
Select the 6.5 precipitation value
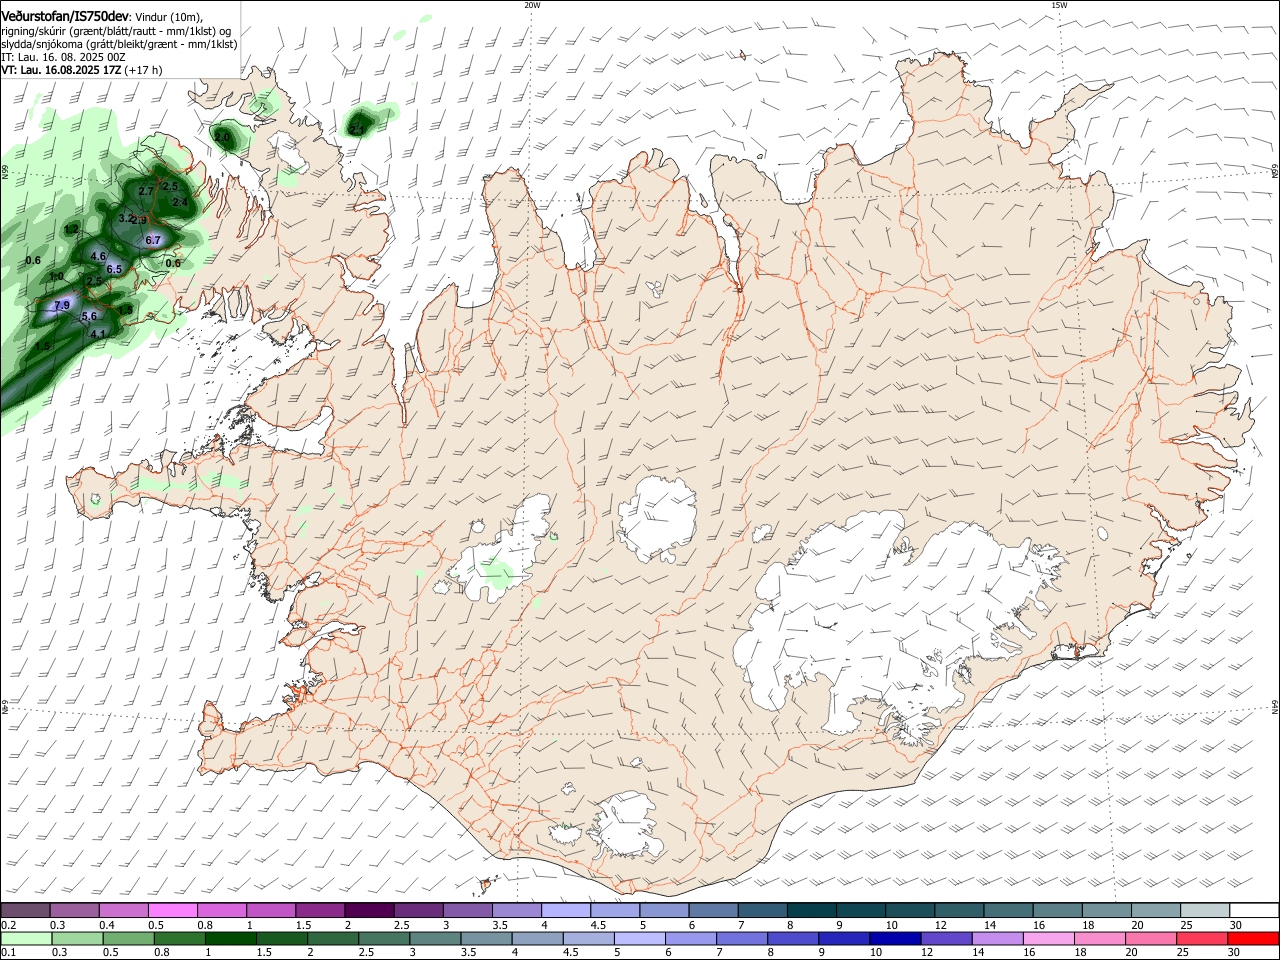(114, 269)
